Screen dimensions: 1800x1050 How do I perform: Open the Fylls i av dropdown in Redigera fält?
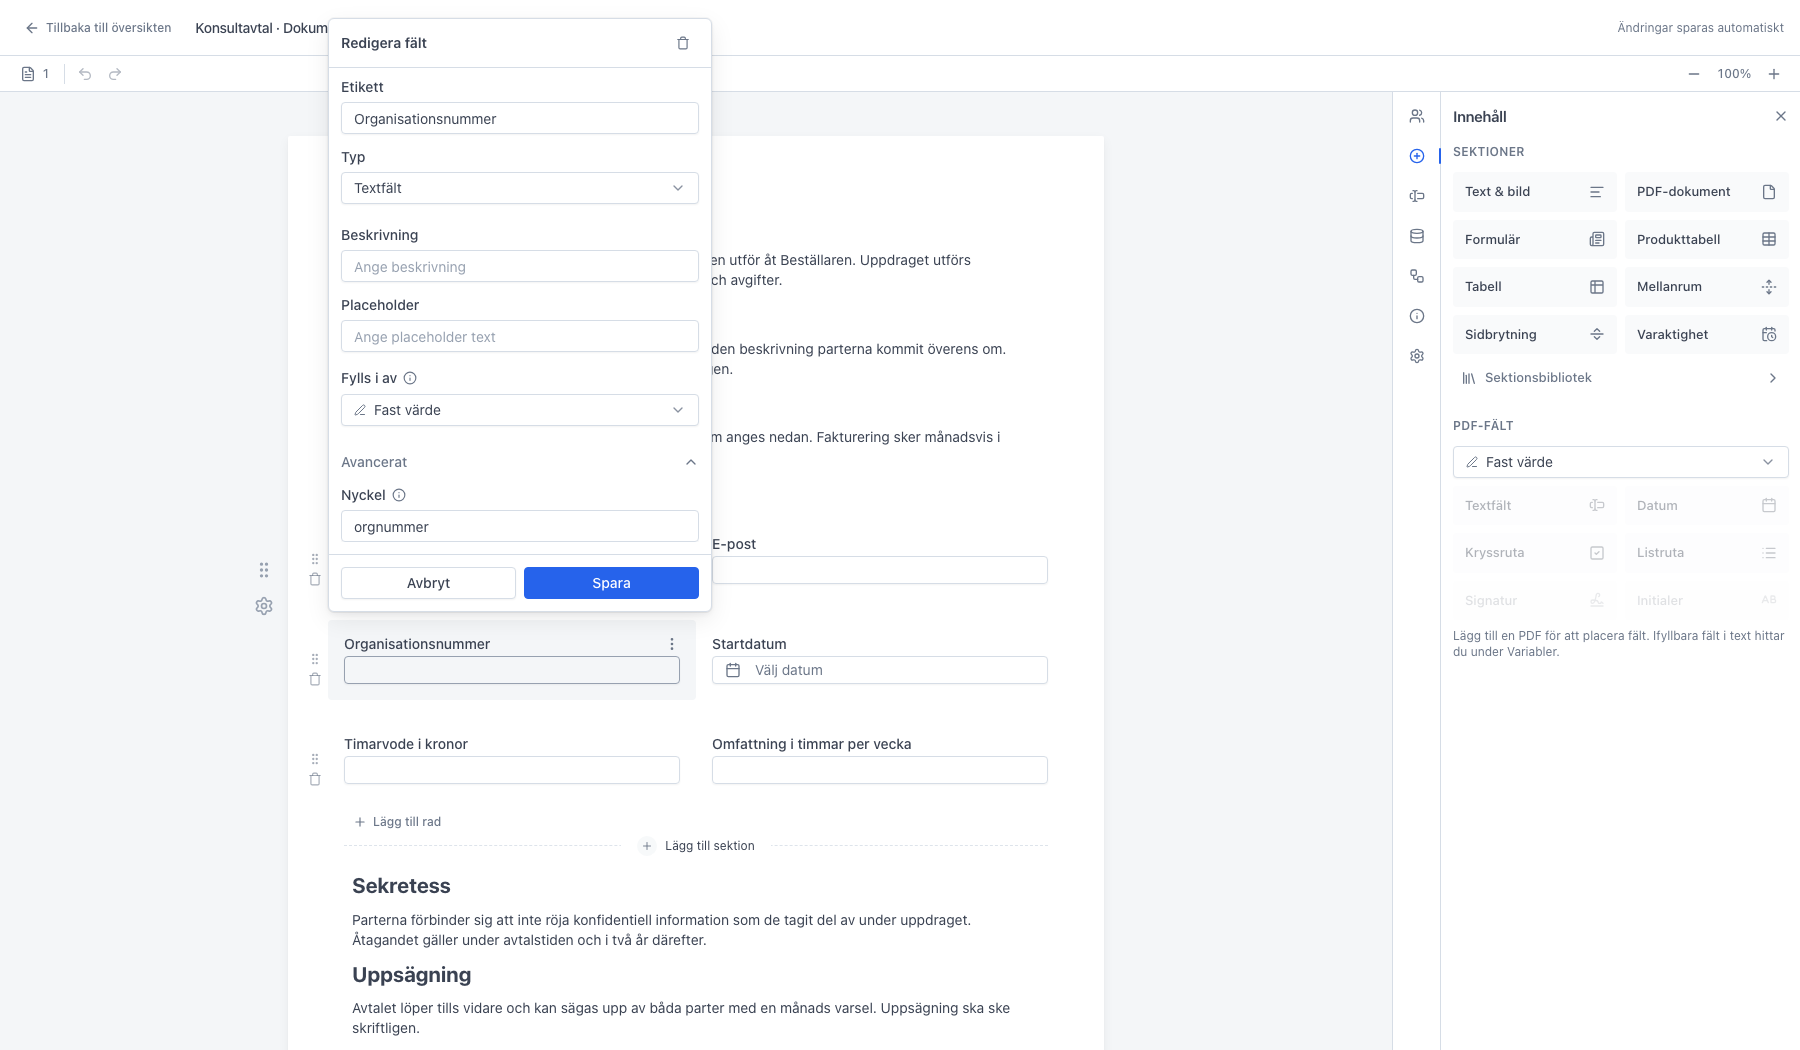pyautogui.click(x=520, y=410)
